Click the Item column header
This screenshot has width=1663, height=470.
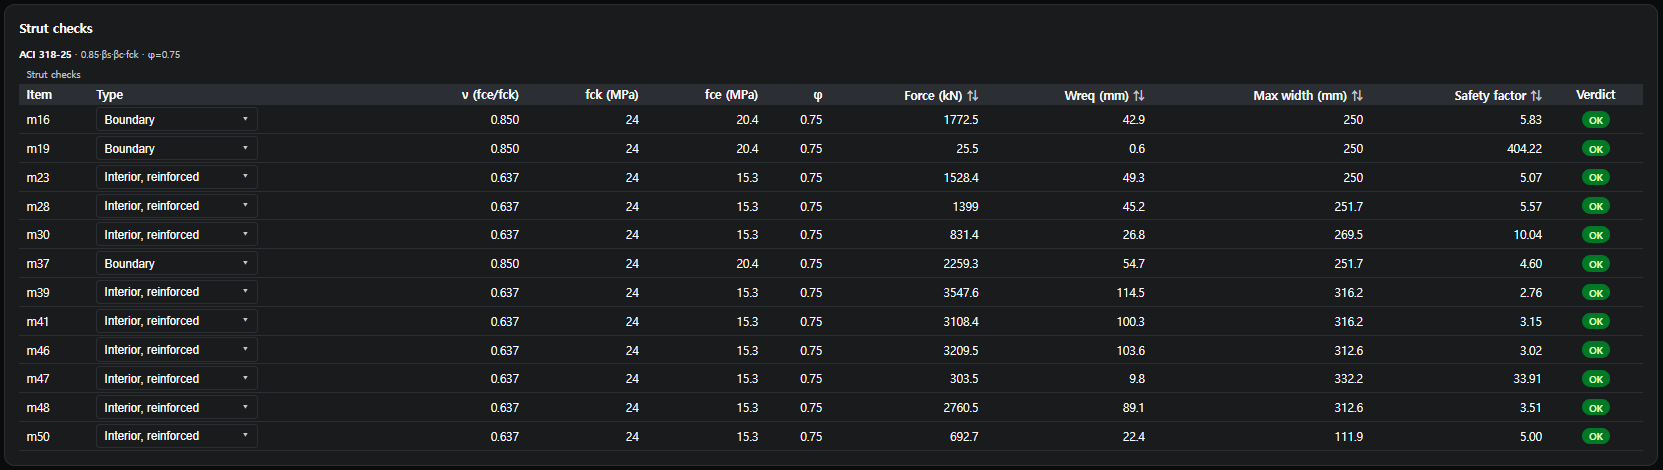click(x=39, y=95)
